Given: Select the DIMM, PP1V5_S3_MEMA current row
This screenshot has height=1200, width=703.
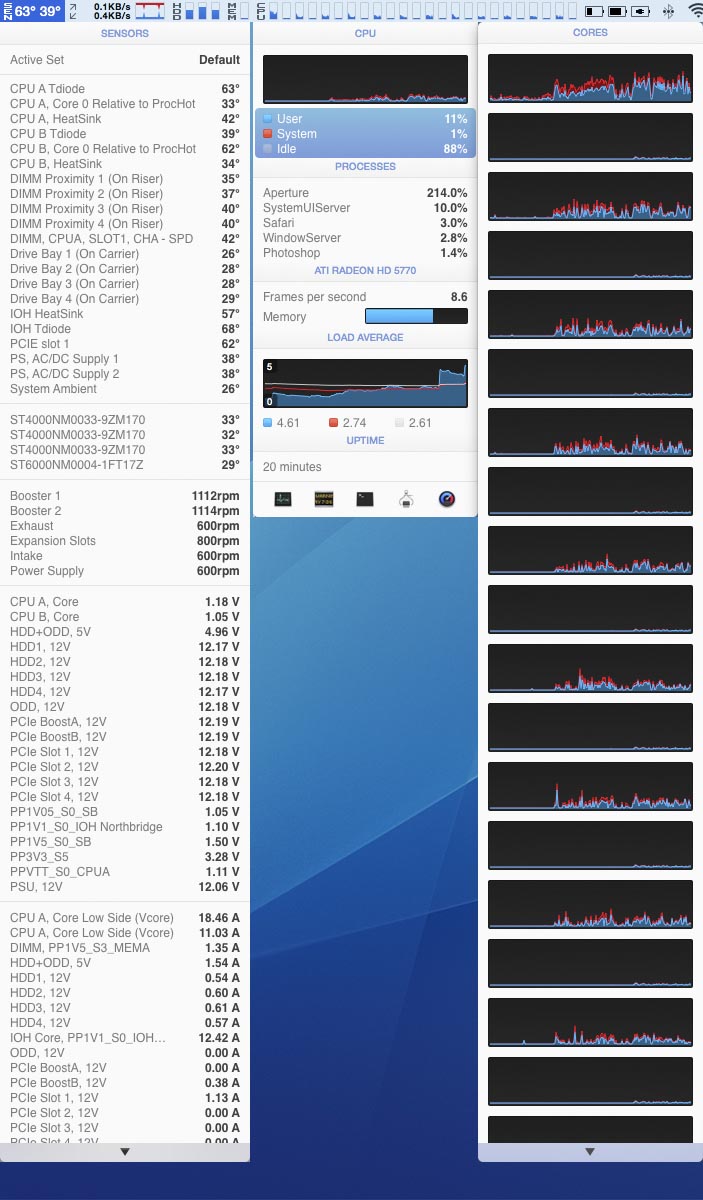Looking at the screenshot, I should [x=125, y=948].
